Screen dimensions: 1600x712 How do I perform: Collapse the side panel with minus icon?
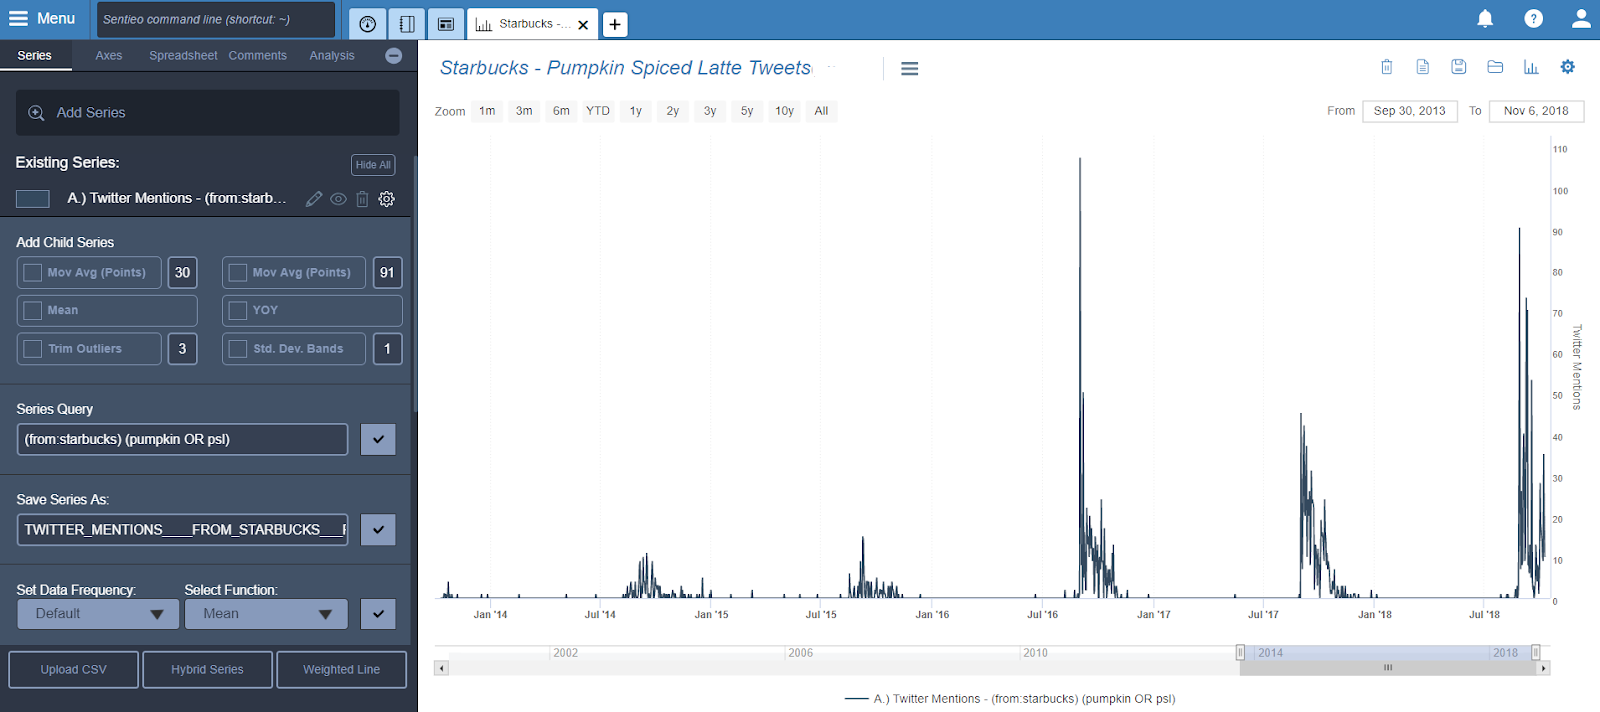(x=394, y=56)
